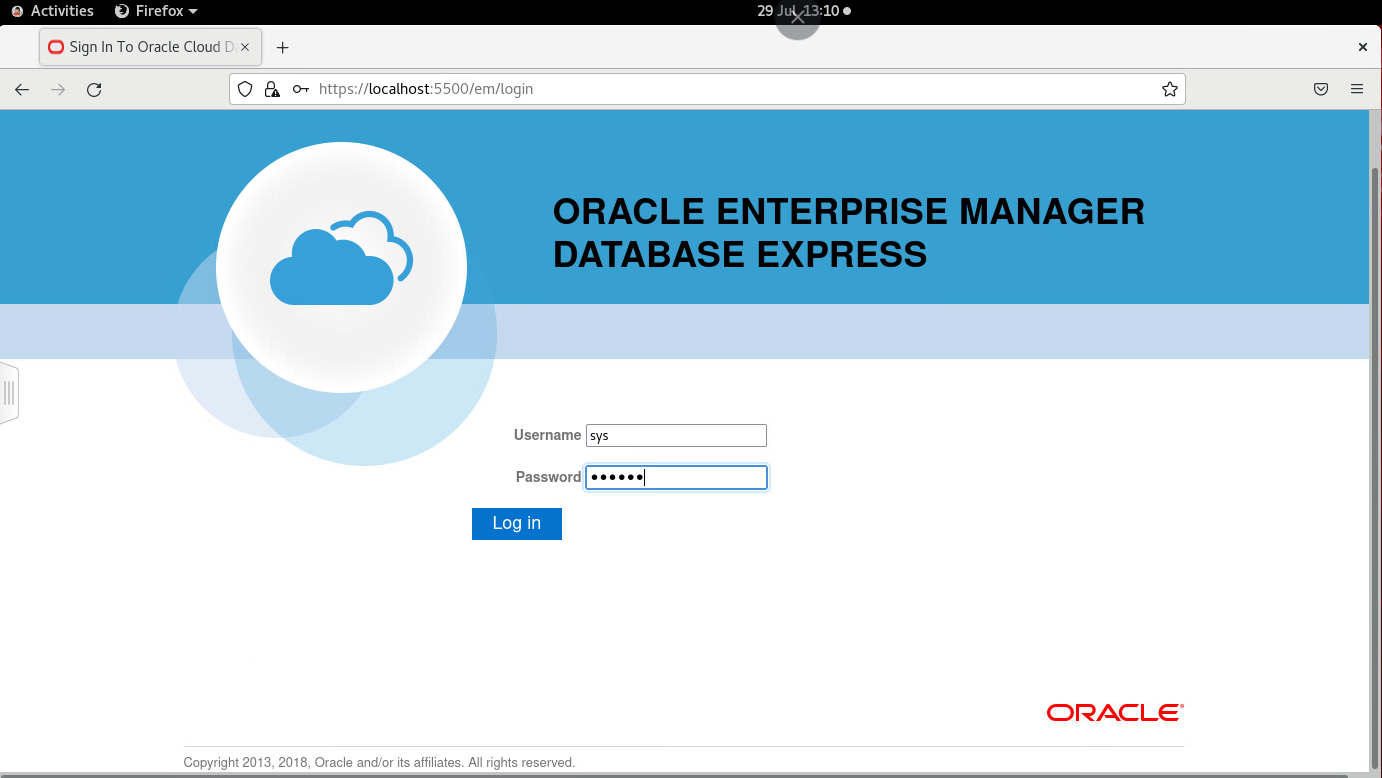This screenshot has height=778, width=1382.
Task: Click the red ORACLE footer logo
Action: click(x=1115, y=712)
